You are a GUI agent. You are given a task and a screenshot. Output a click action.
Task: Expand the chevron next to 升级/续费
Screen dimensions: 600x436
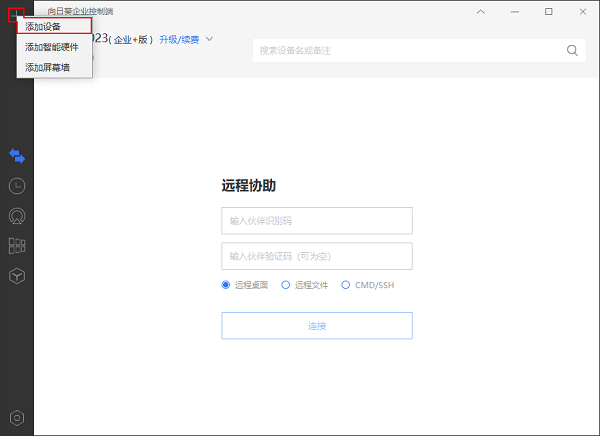(210, 39)
